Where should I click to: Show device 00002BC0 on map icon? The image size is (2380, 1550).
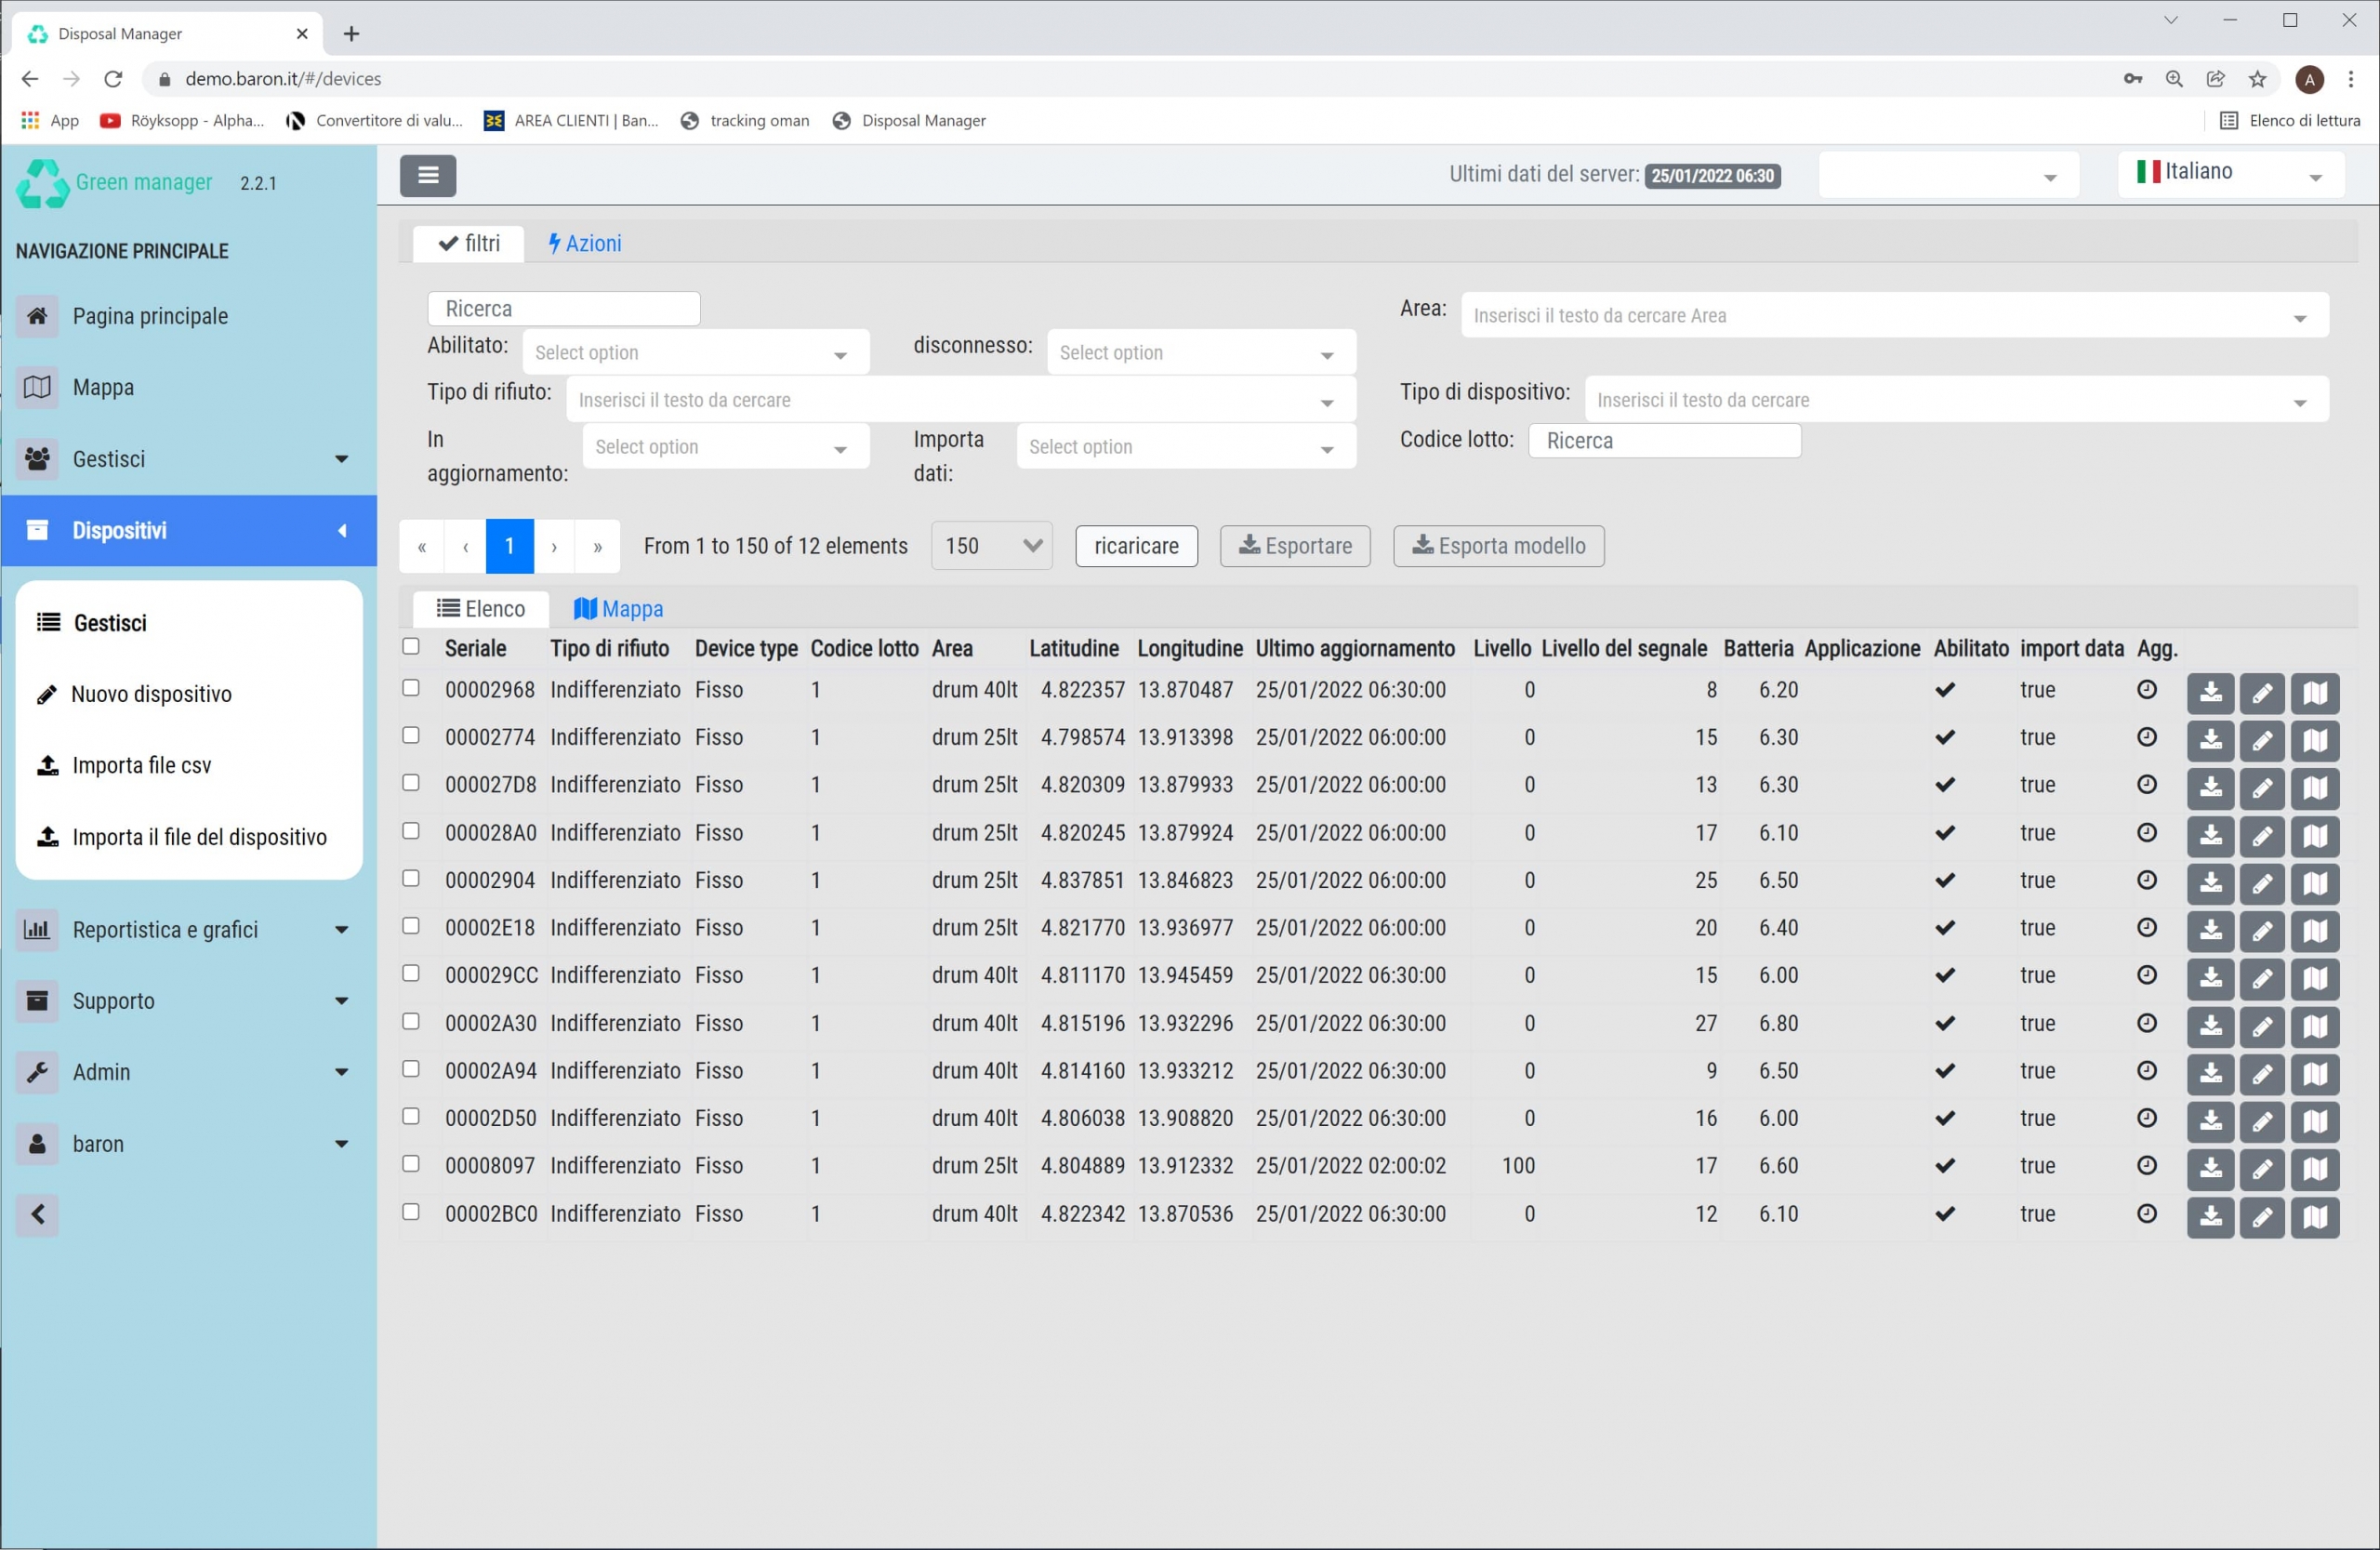click(2315, 1217)
